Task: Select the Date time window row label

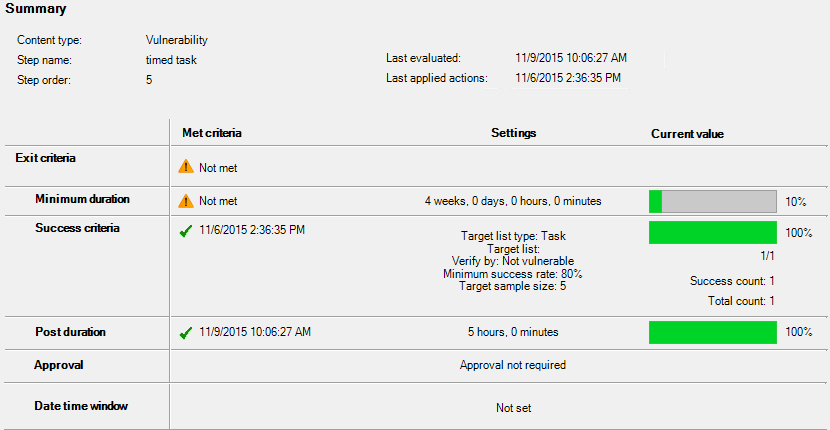Action: point(81,406)
